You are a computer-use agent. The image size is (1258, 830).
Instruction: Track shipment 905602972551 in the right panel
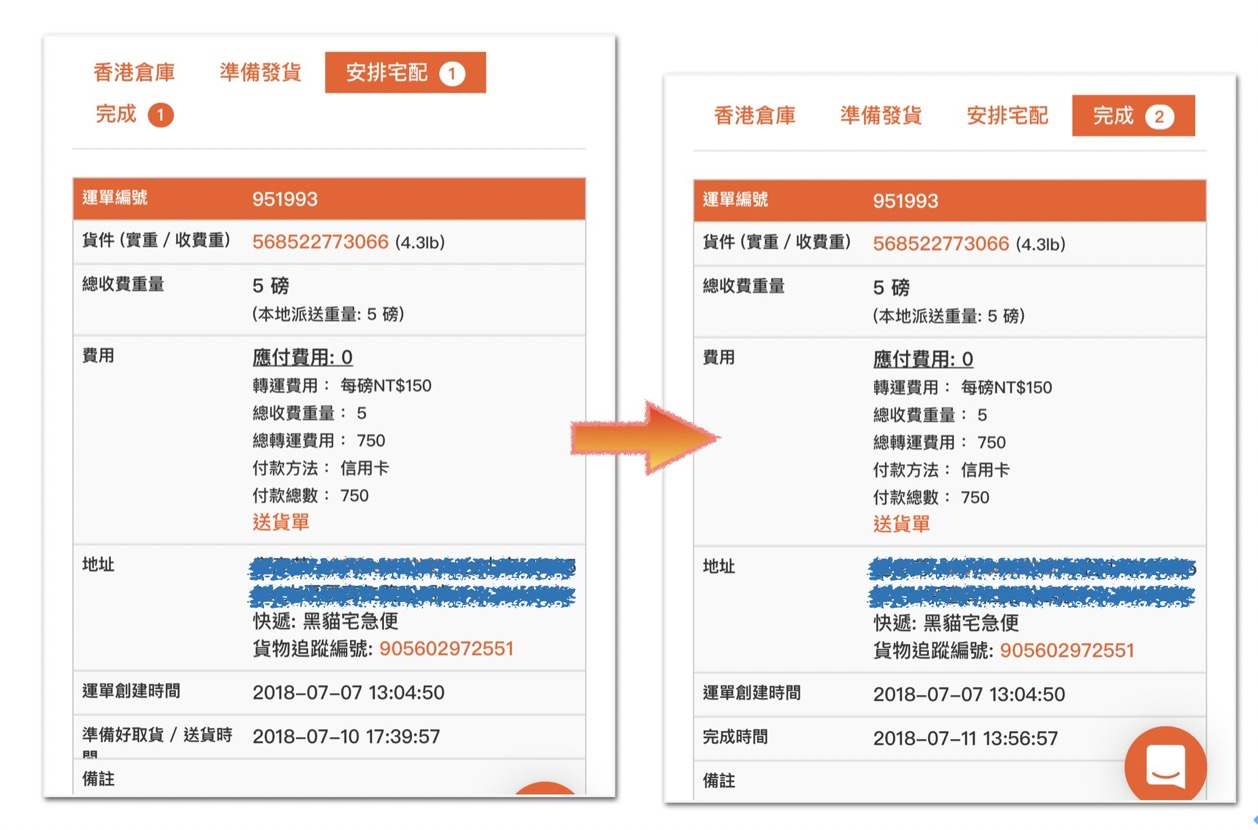[x=1067, y=651]
